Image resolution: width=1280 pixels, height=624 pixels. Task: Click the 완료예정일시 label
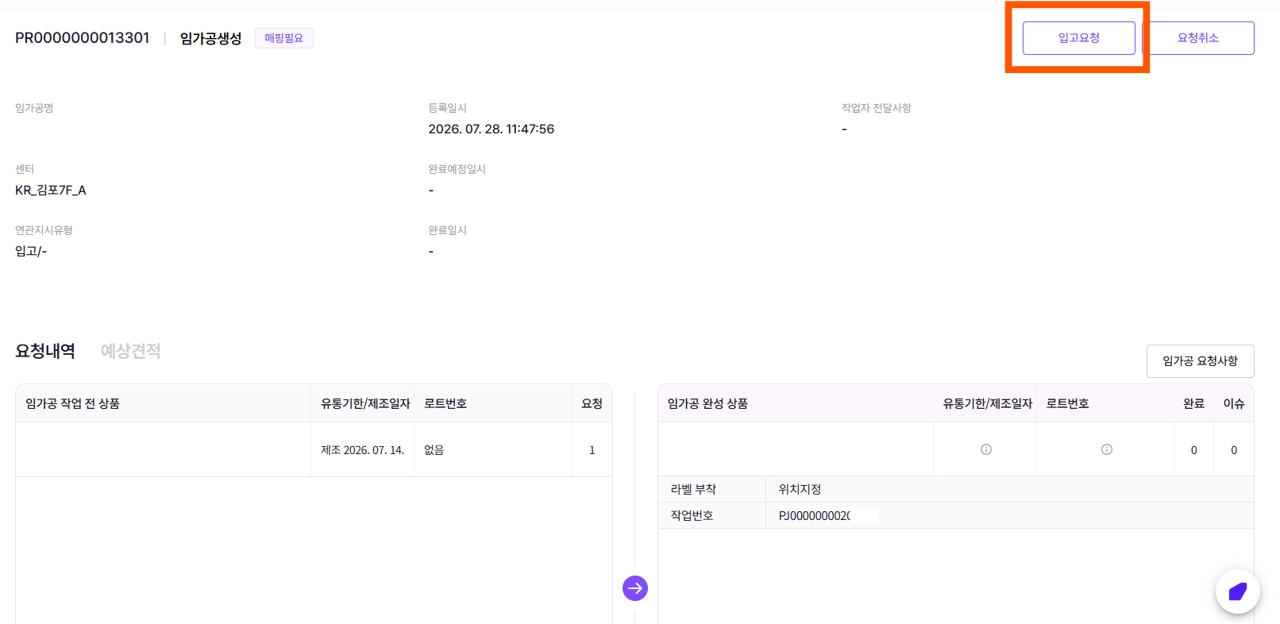coord(457,169)
